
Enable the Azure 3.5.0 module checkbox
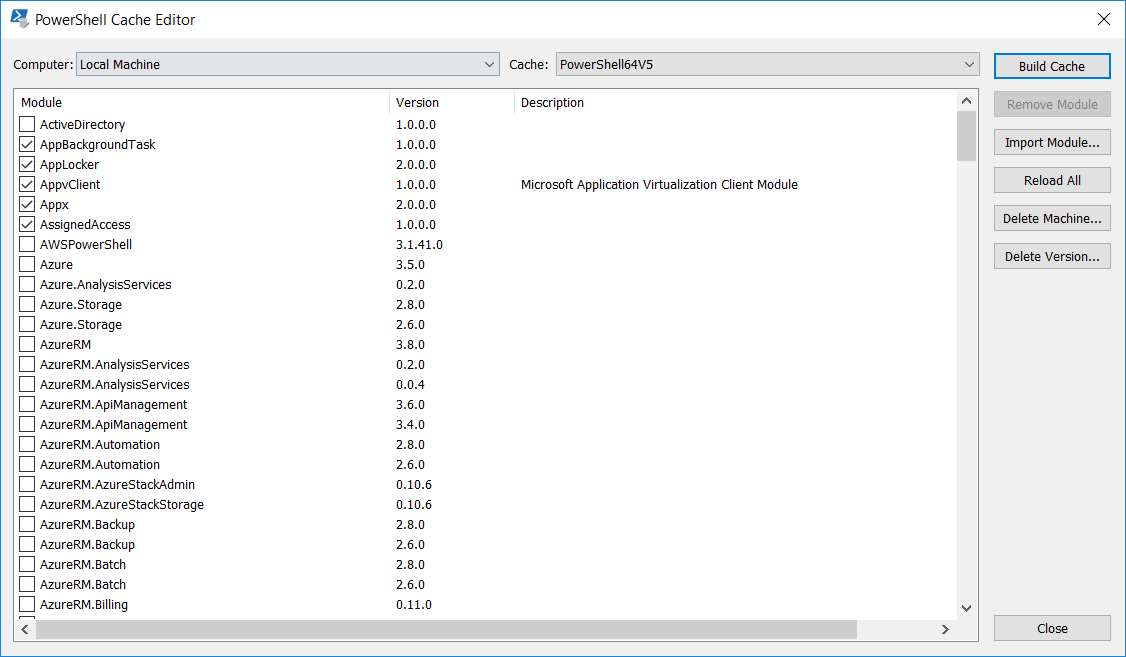click(27, 264)
